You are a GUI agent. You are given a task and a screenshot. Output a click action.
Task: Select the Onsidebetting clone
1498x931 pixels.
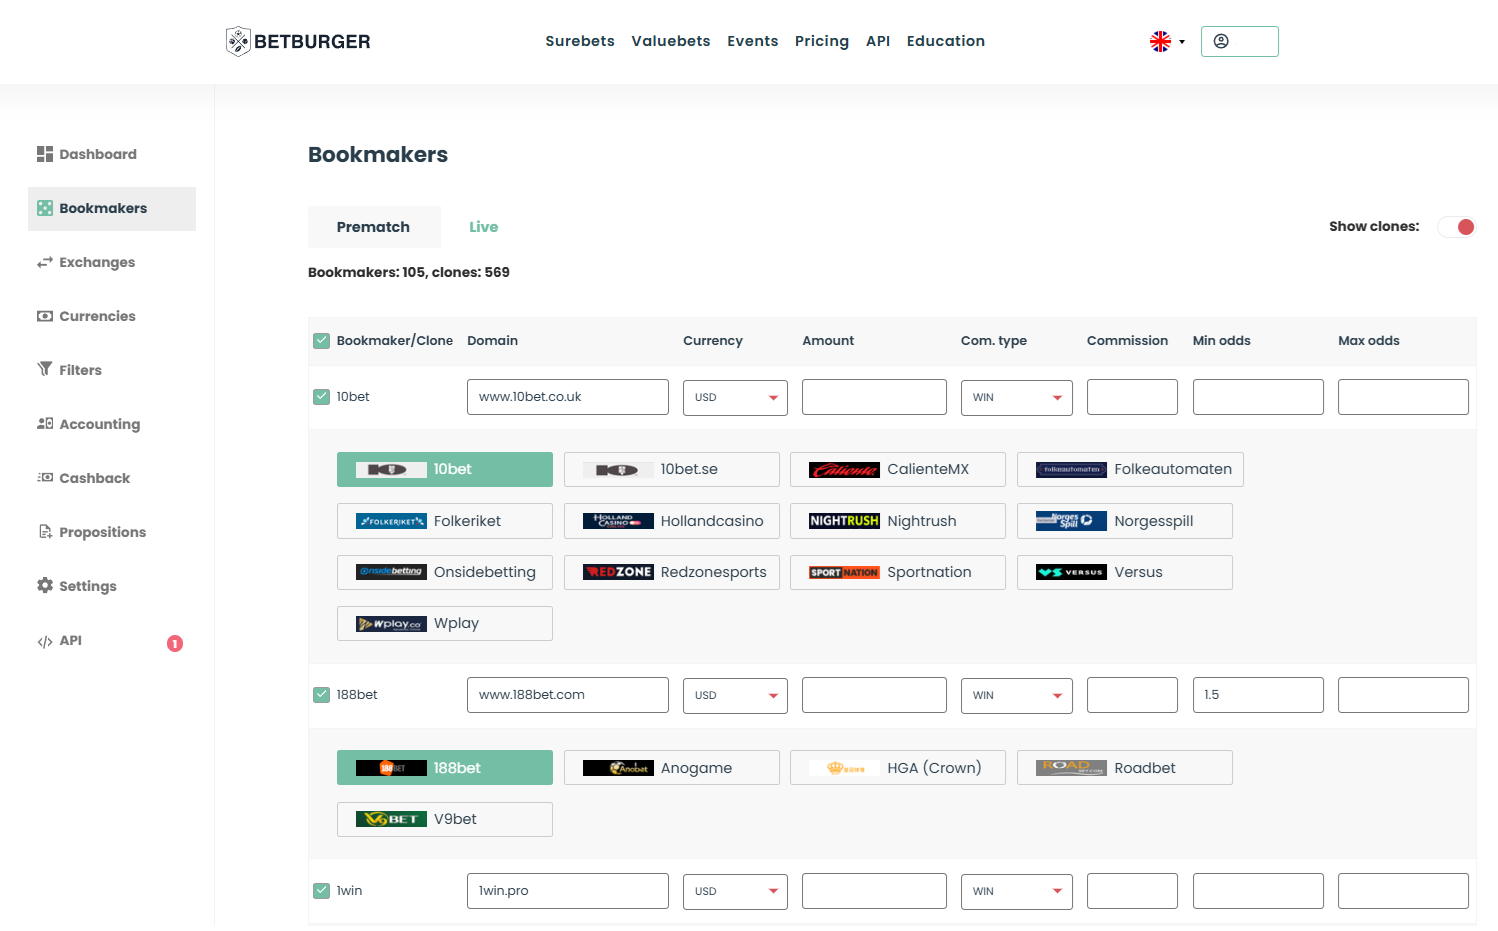click(445, 572)
